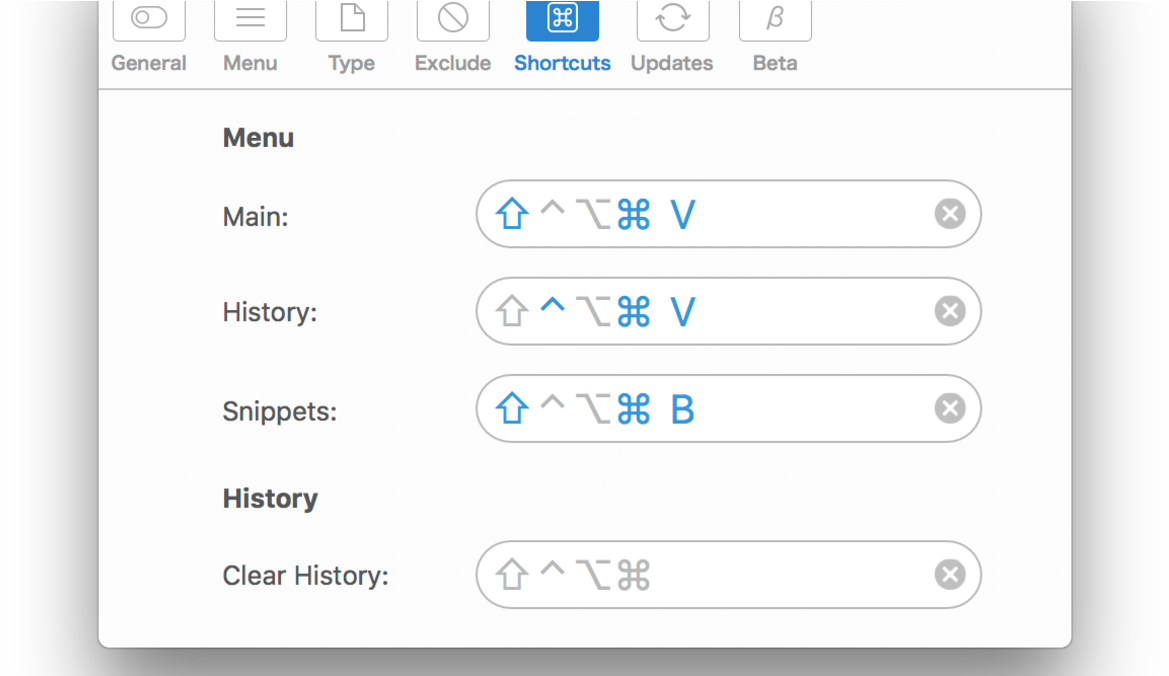Toggle Command modifier in Clear History shortcut

(634, 575)
